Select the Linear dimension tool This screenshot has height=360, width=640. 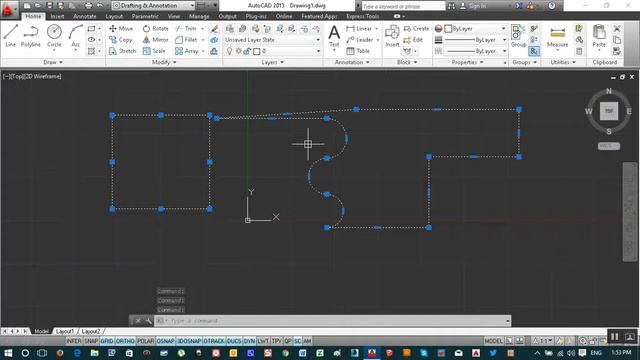click(x=359, y=29)
